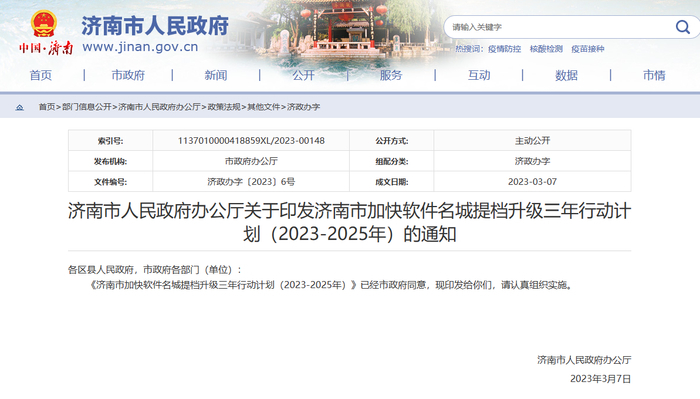This screenshot has width=700, height=399.
Task: Click the 市政府办公厅 table cell
Action: coord(251,161)
